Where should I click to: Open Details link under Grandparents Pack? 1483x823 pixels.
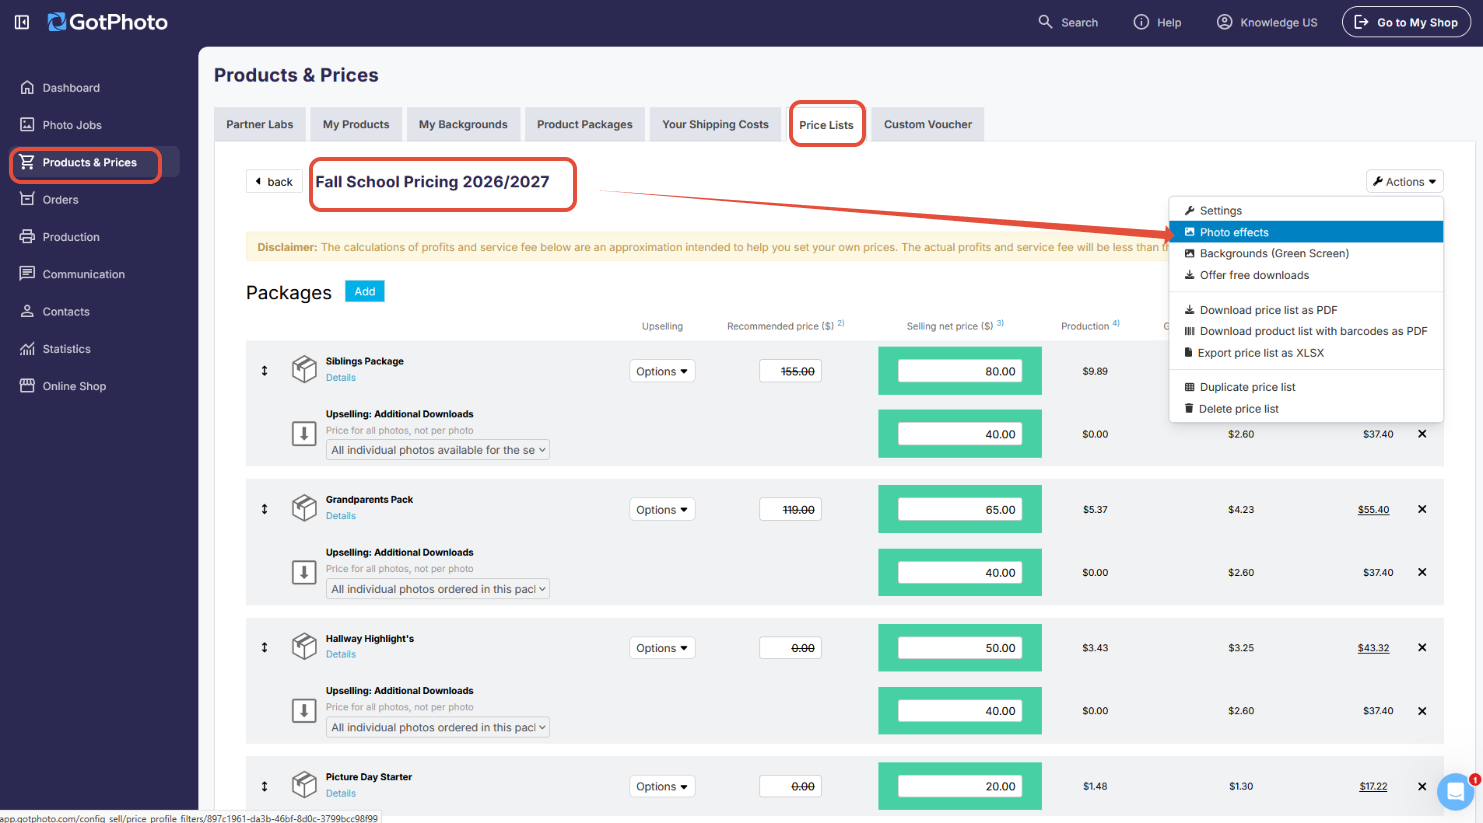point(341,516)
